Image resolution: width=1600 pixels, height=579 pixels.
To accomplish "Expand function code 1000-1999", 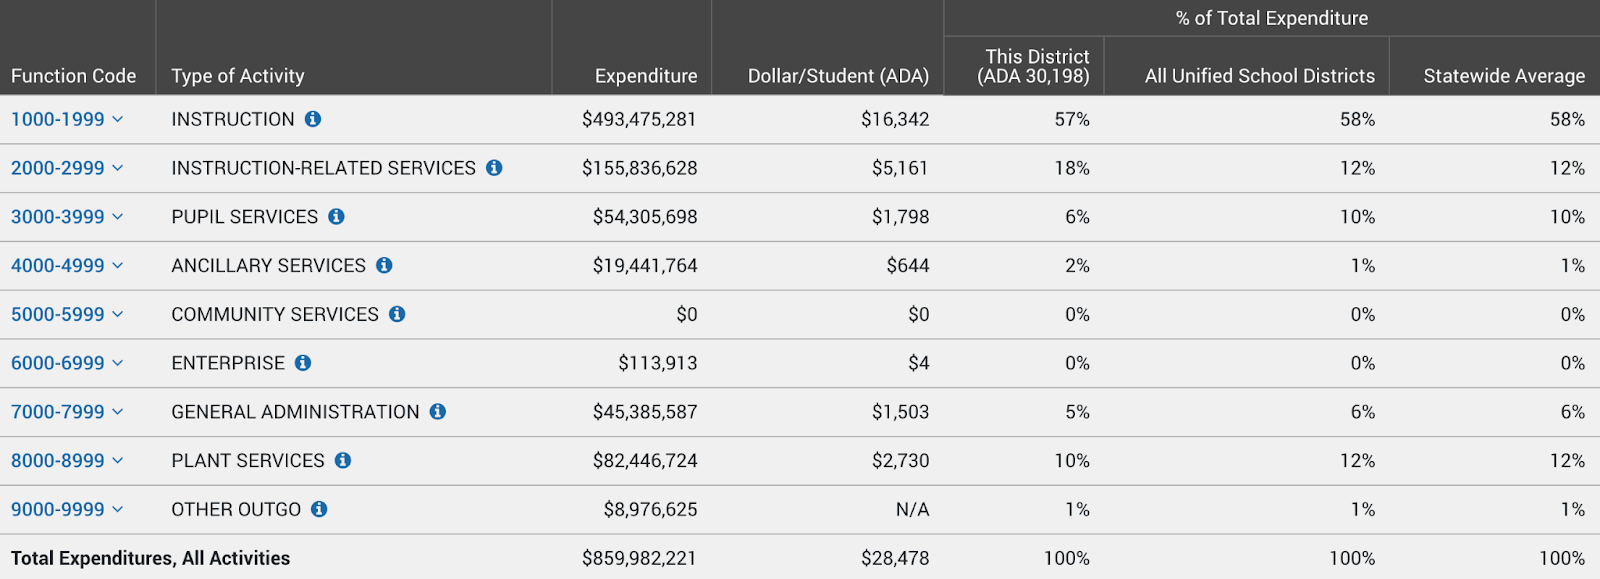I will click(x=67, y=119).
